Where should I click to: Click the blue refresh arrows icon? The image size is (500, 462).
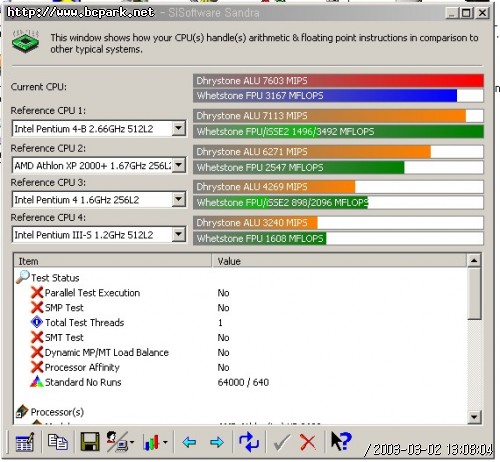point(249,442)
